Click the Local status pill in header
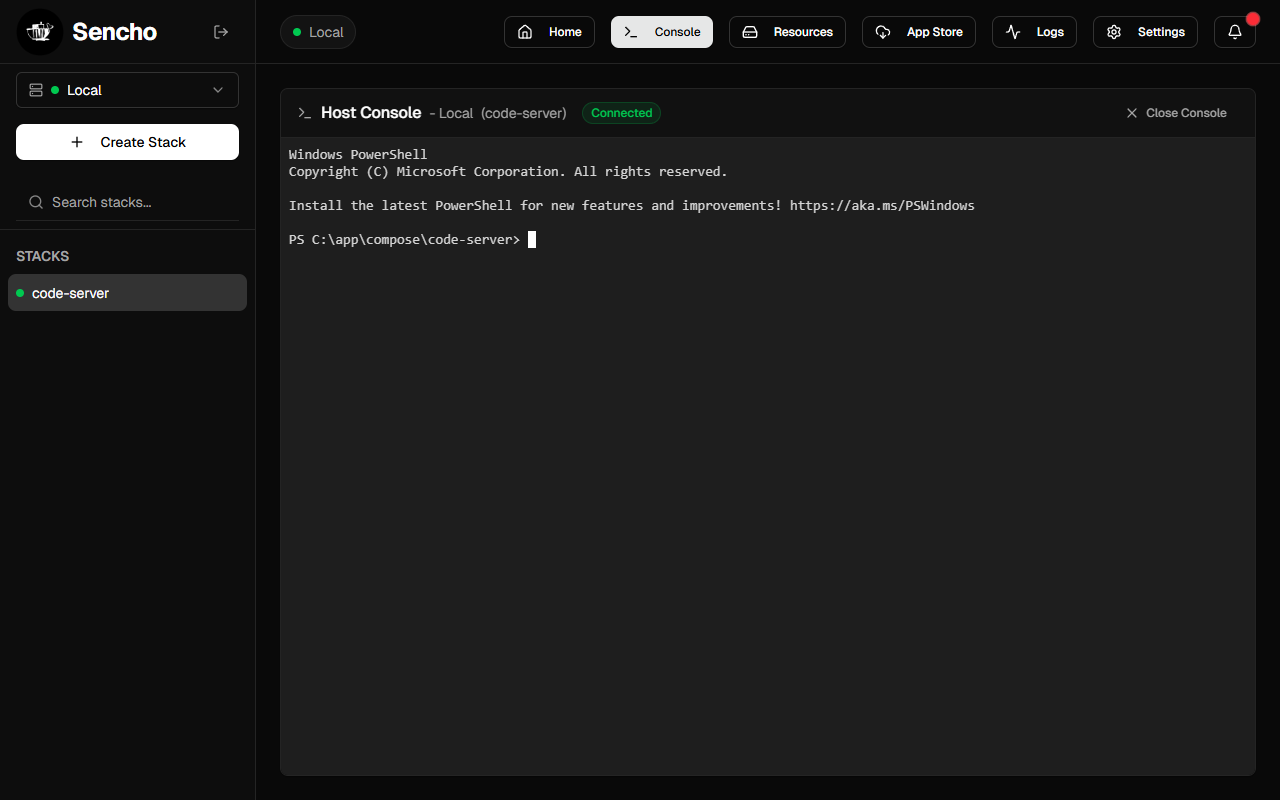Screen dimensions: 1280x800 click(318, 32)
